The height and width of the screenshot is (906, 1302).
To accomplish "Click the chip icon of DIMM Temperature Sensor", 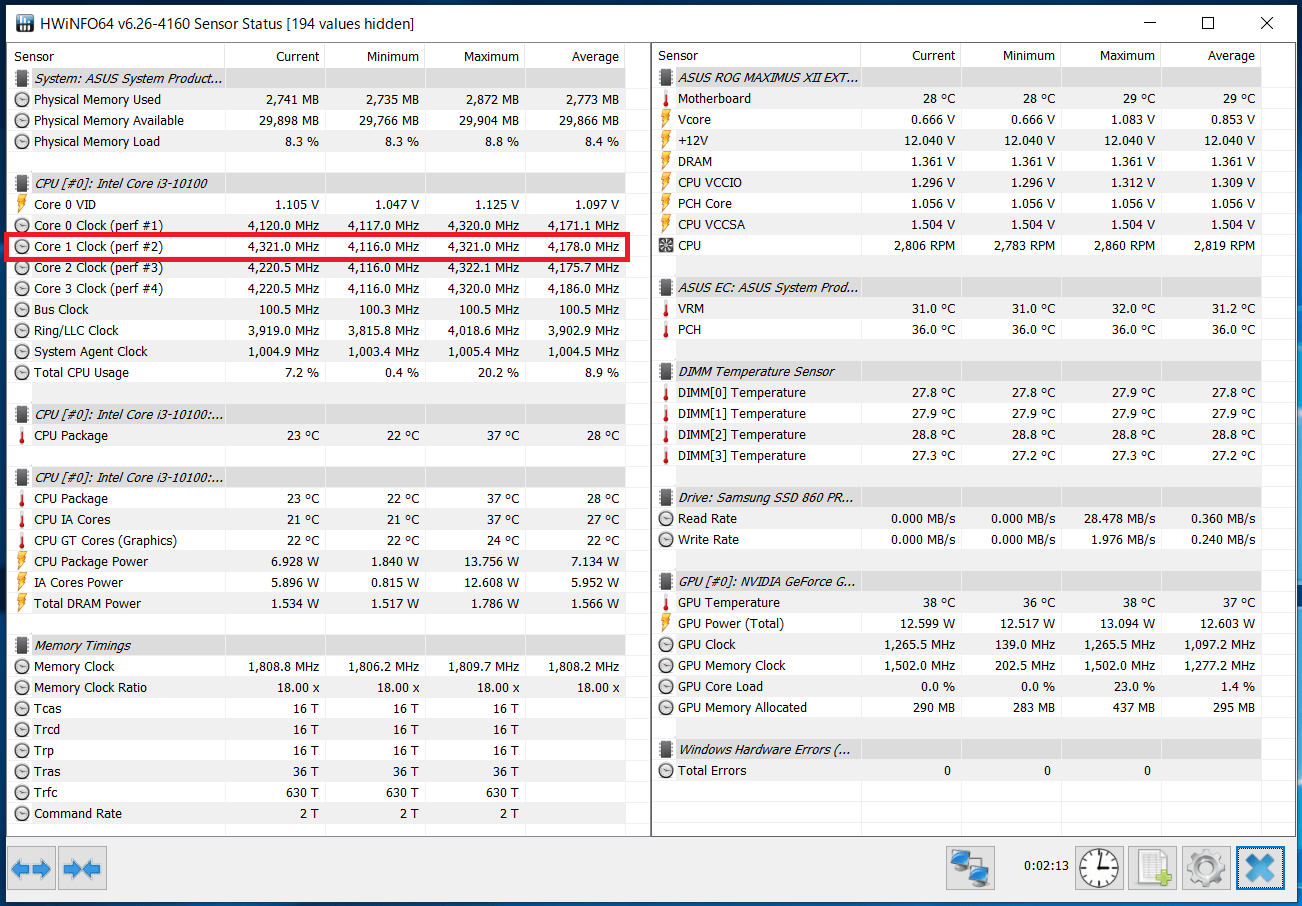I will (x=666, y=371).
